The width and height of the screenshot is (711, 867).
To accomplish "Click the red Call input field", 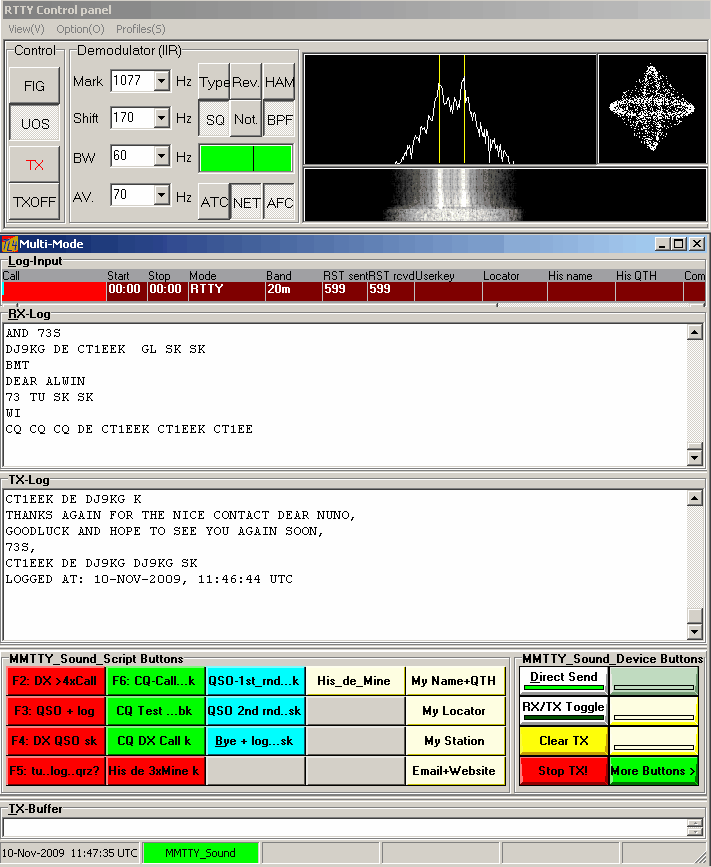I will point(54,291).
